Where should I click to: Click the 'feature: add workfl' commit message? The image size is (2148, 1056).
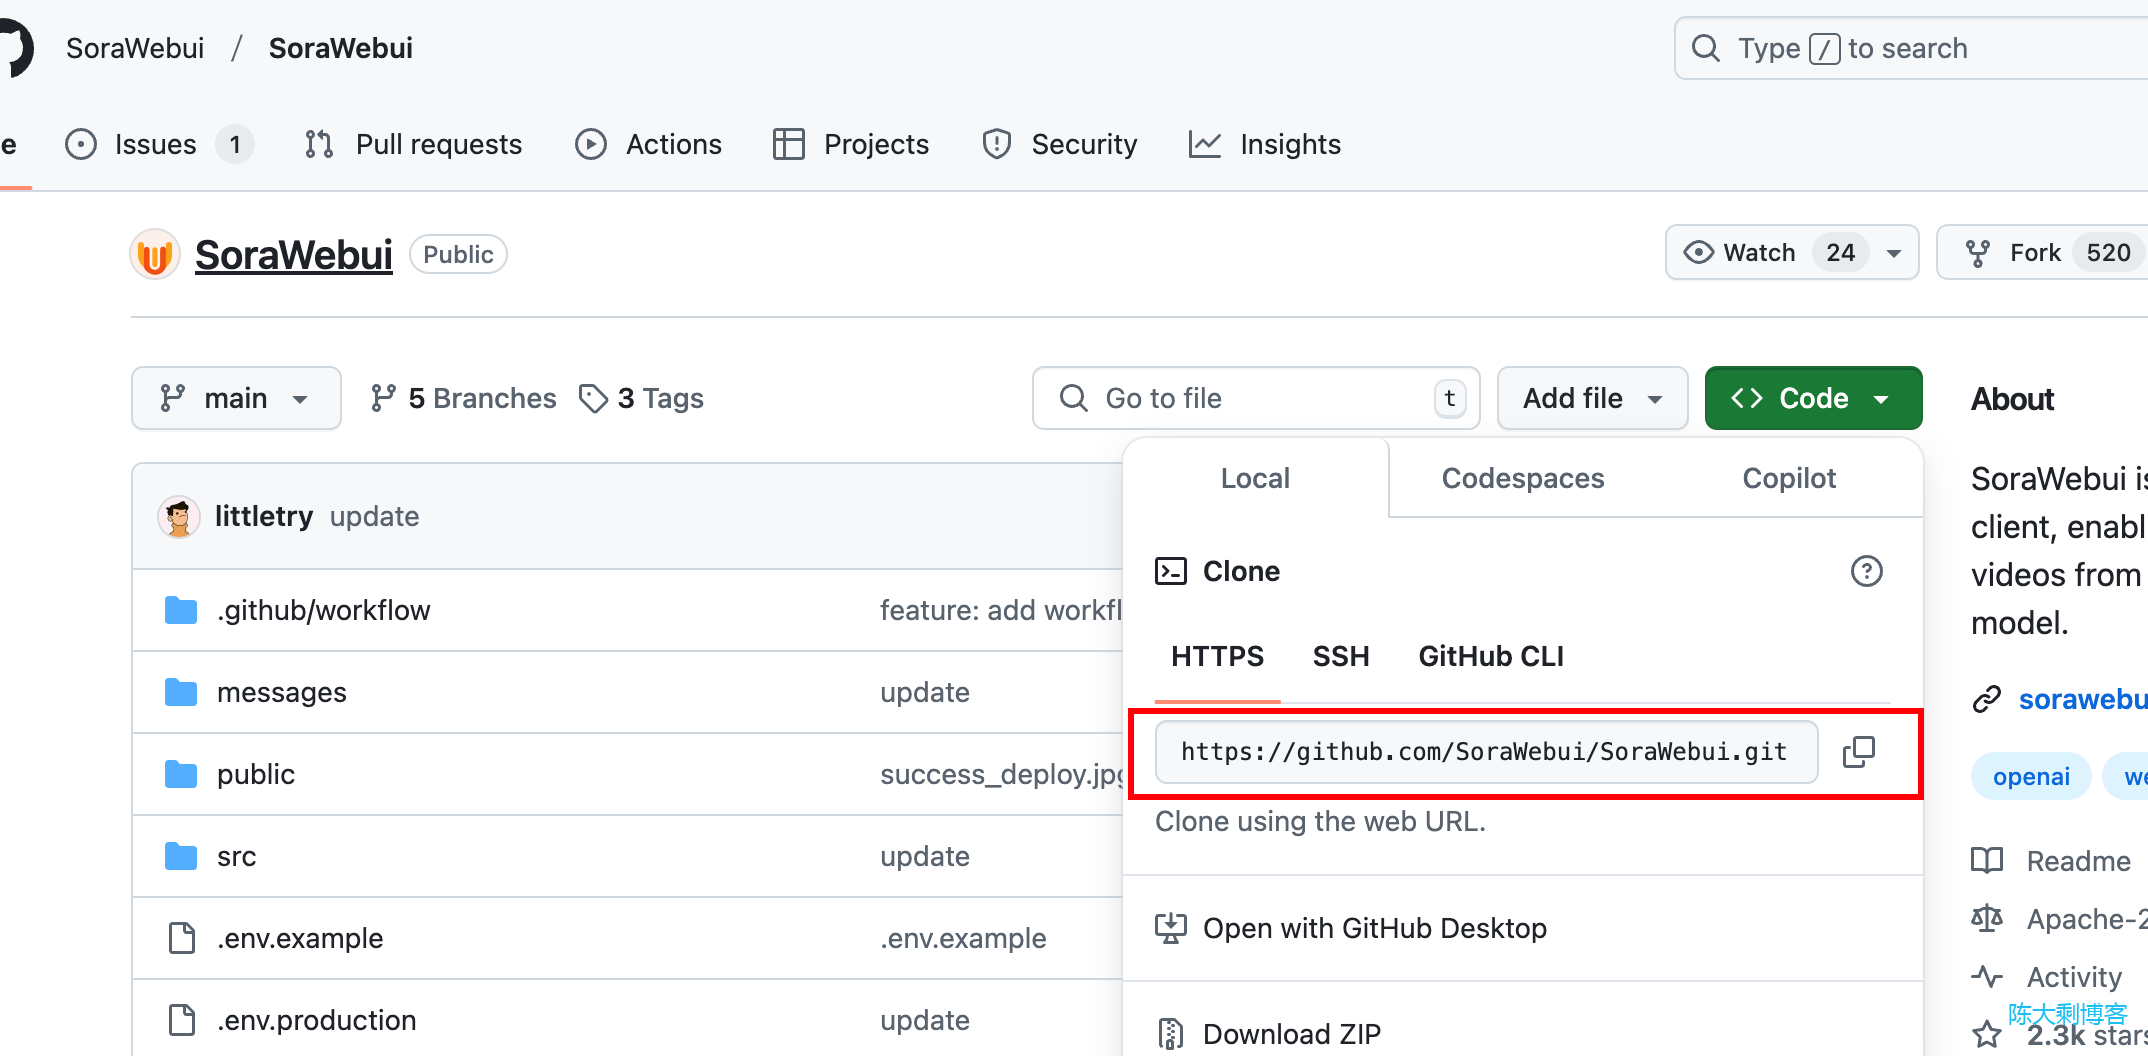point(1001,610)
